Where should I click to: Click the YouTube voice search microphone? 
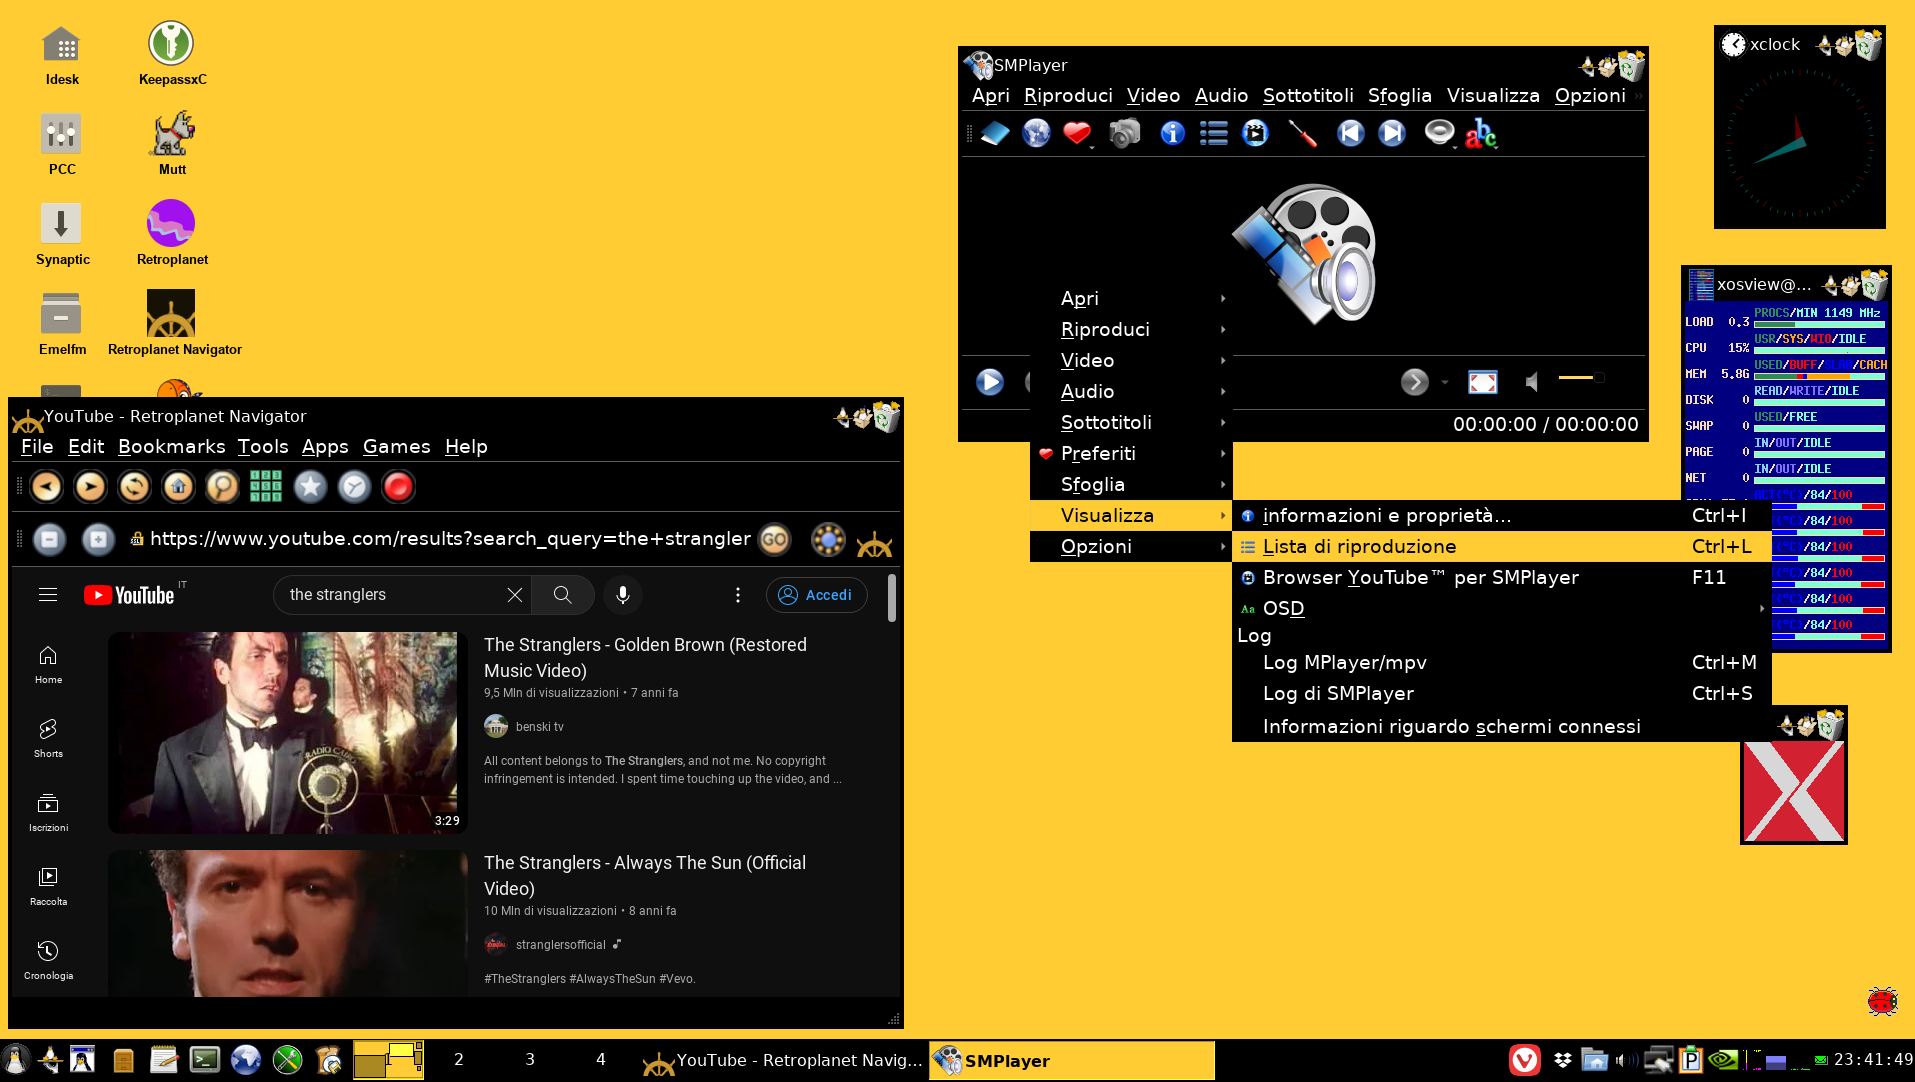[x=623, y=595]
